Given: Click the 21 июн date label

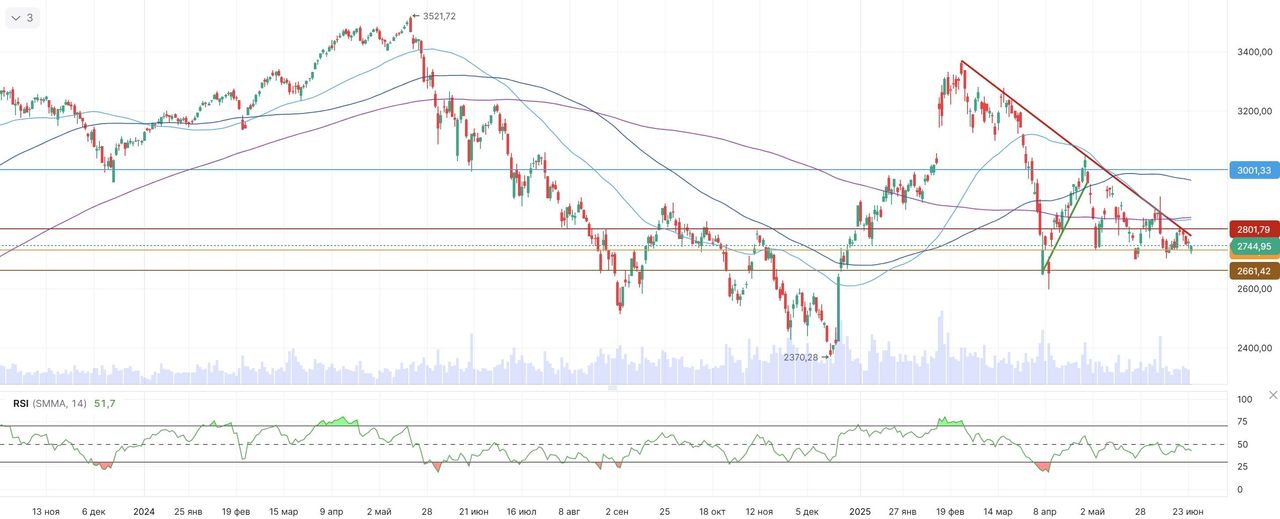Looking at the screenshot, I should [473, 511].
